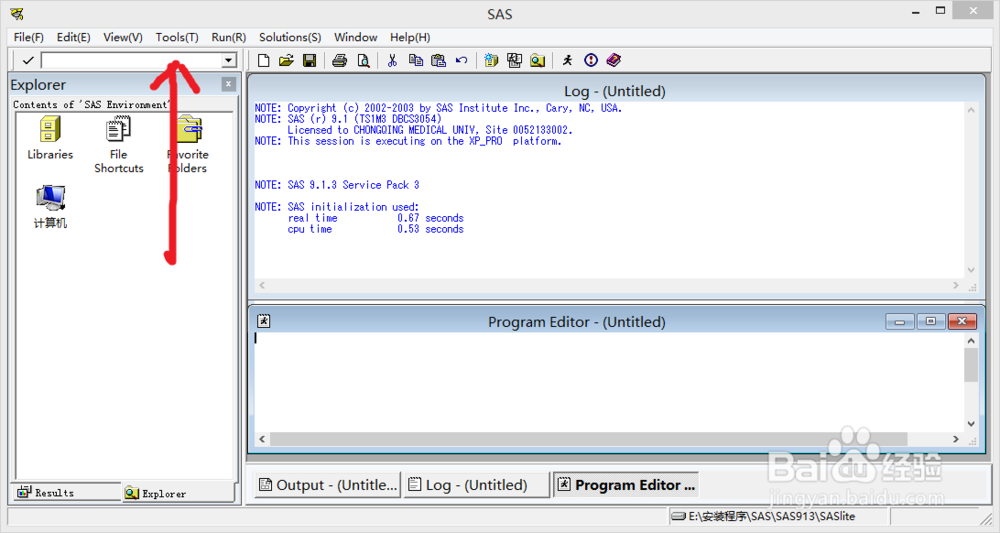Screen dimensions: 1000x533
Task: Open the Libraries icon in Explorer
Action: point(50,138)
